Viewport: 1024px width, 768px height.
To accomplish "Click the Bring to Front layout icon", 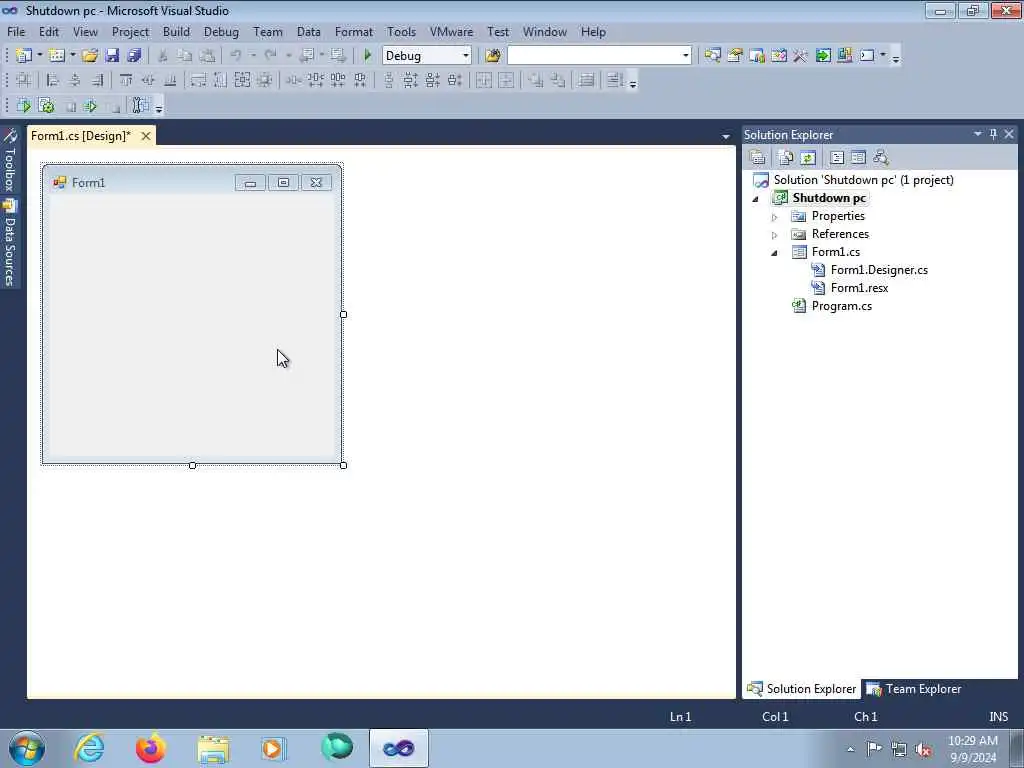I will (536, 80).
